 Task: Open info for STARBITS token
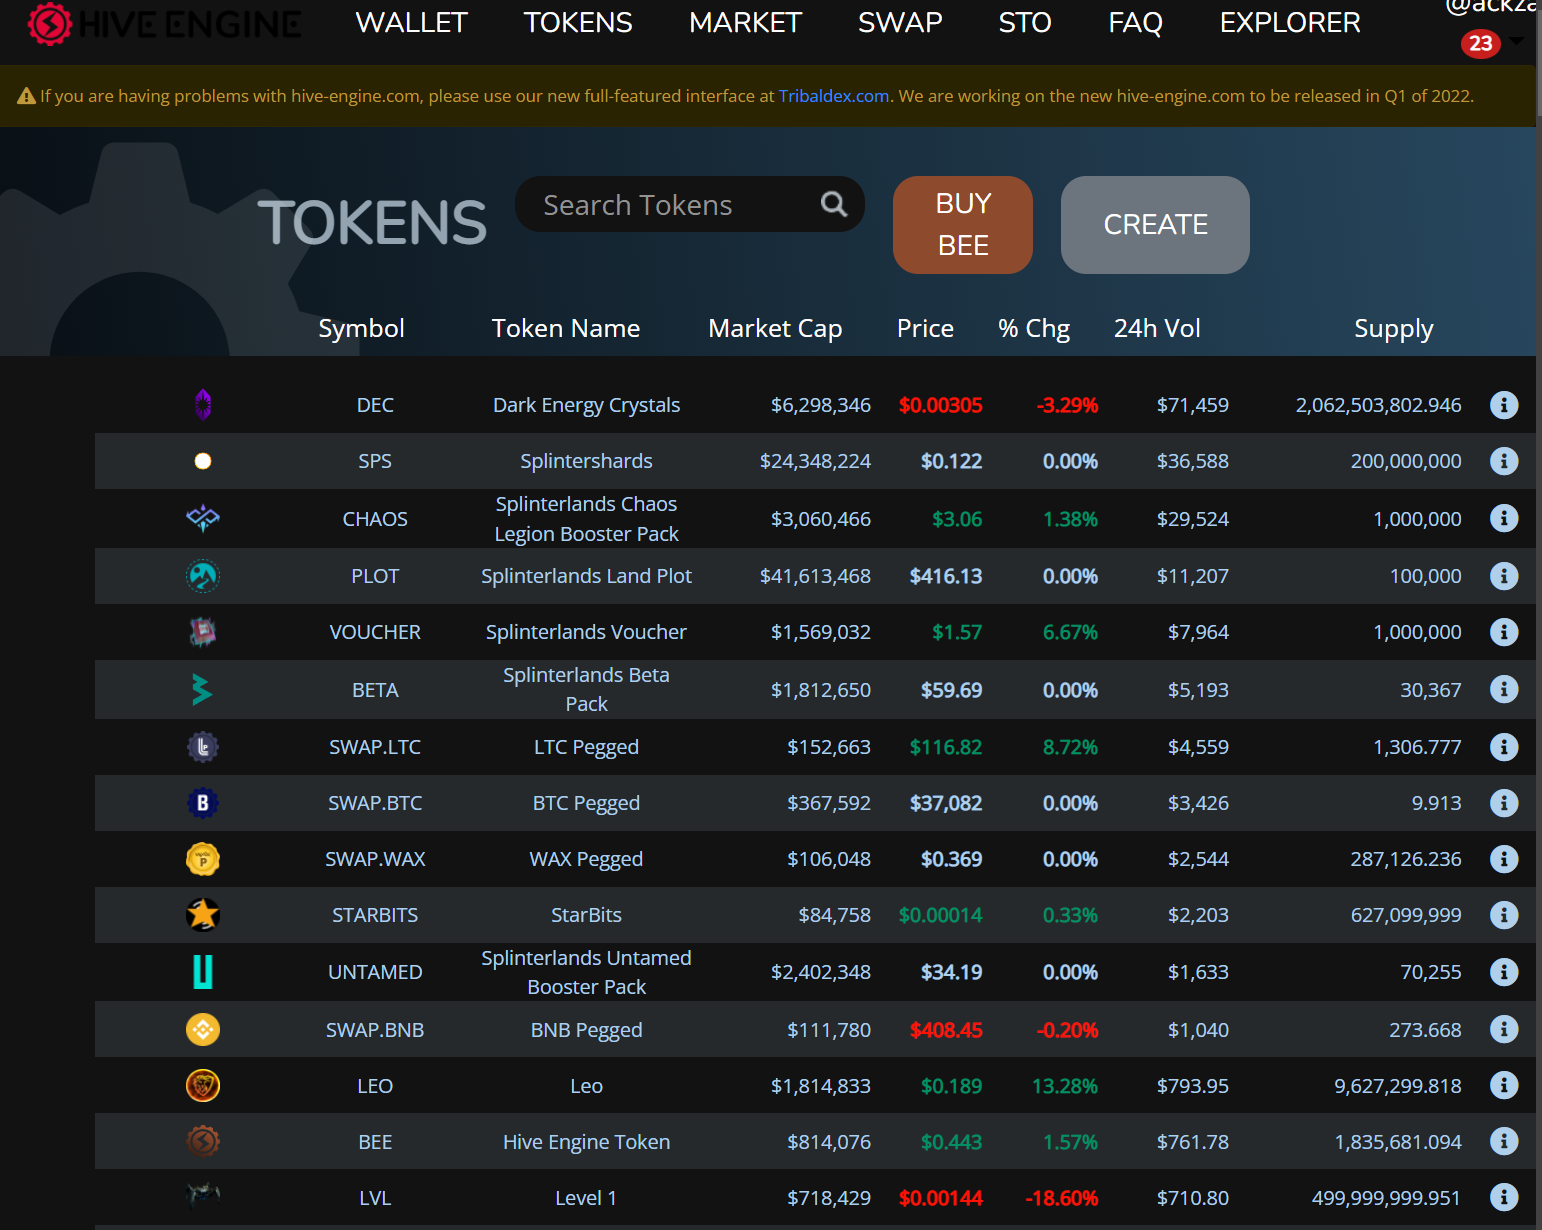point(1503,915)
